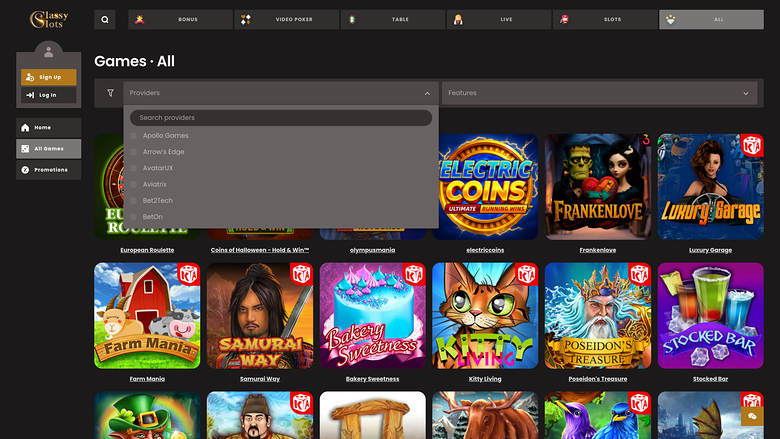The height and width of the screenshot is (439, 780).
Task: Switch to the Slots tab
Action: pyautogui.click(x=605, y=19)
